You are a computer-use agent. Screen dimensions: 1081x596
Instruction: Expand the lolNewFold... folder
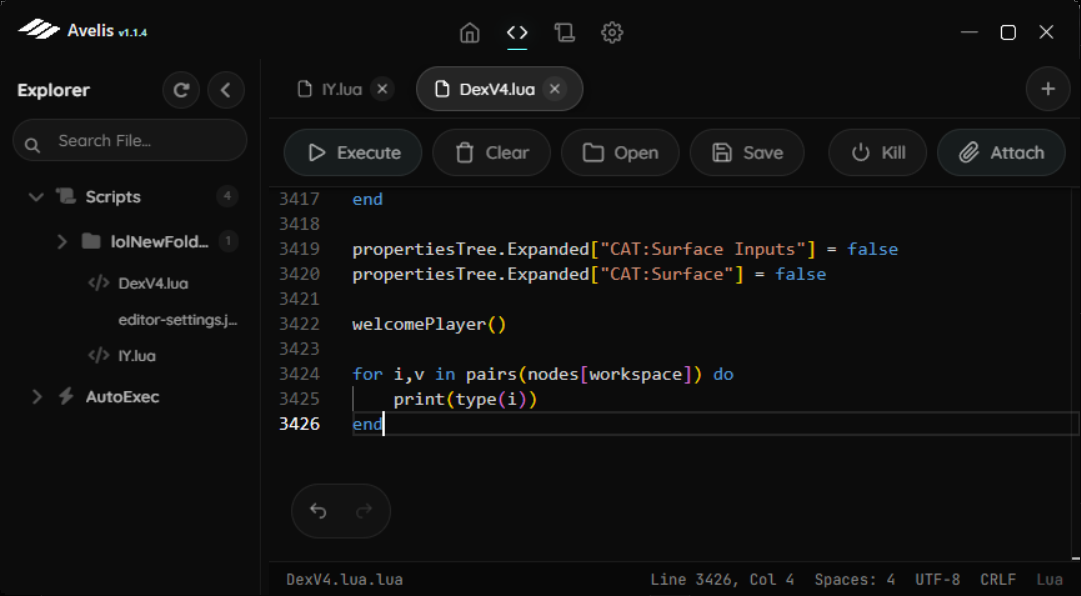(61, 241)
